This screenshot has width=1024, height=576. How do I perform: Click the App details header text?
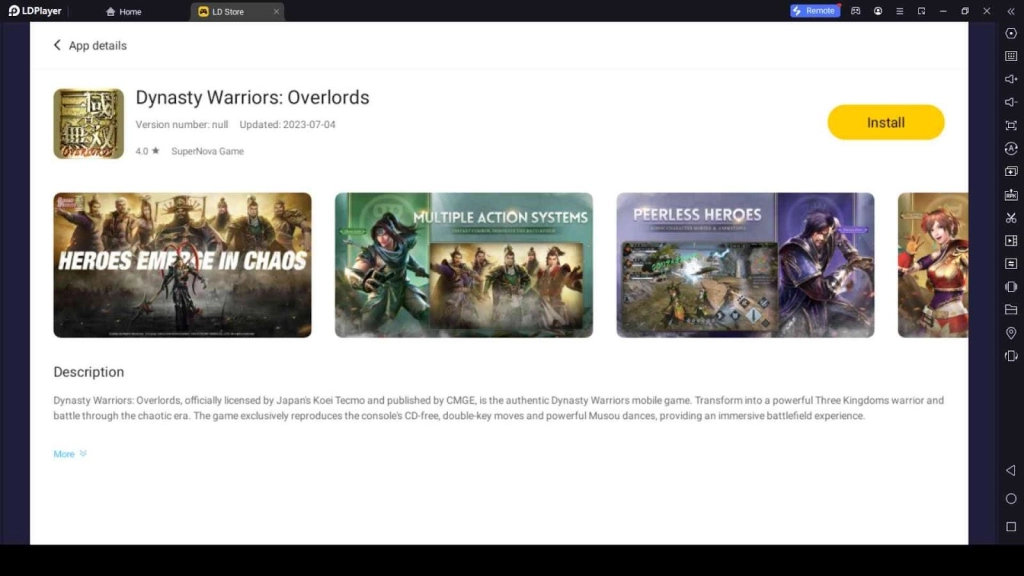[97, 46]
